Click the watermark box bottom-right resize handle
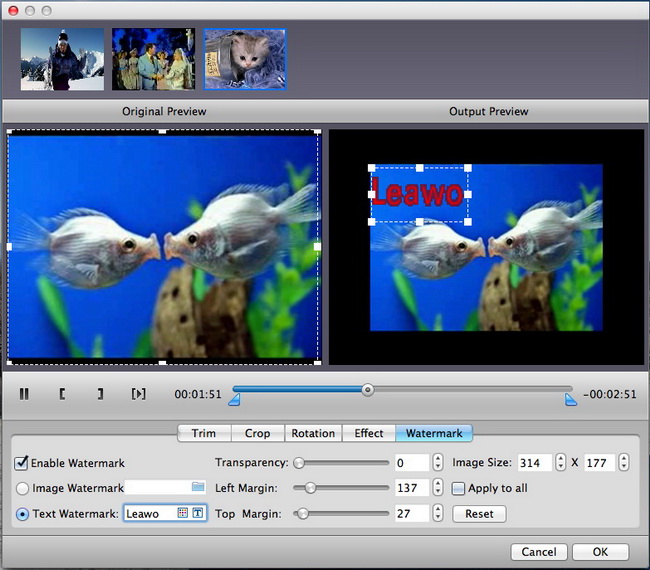 [468, 222]
